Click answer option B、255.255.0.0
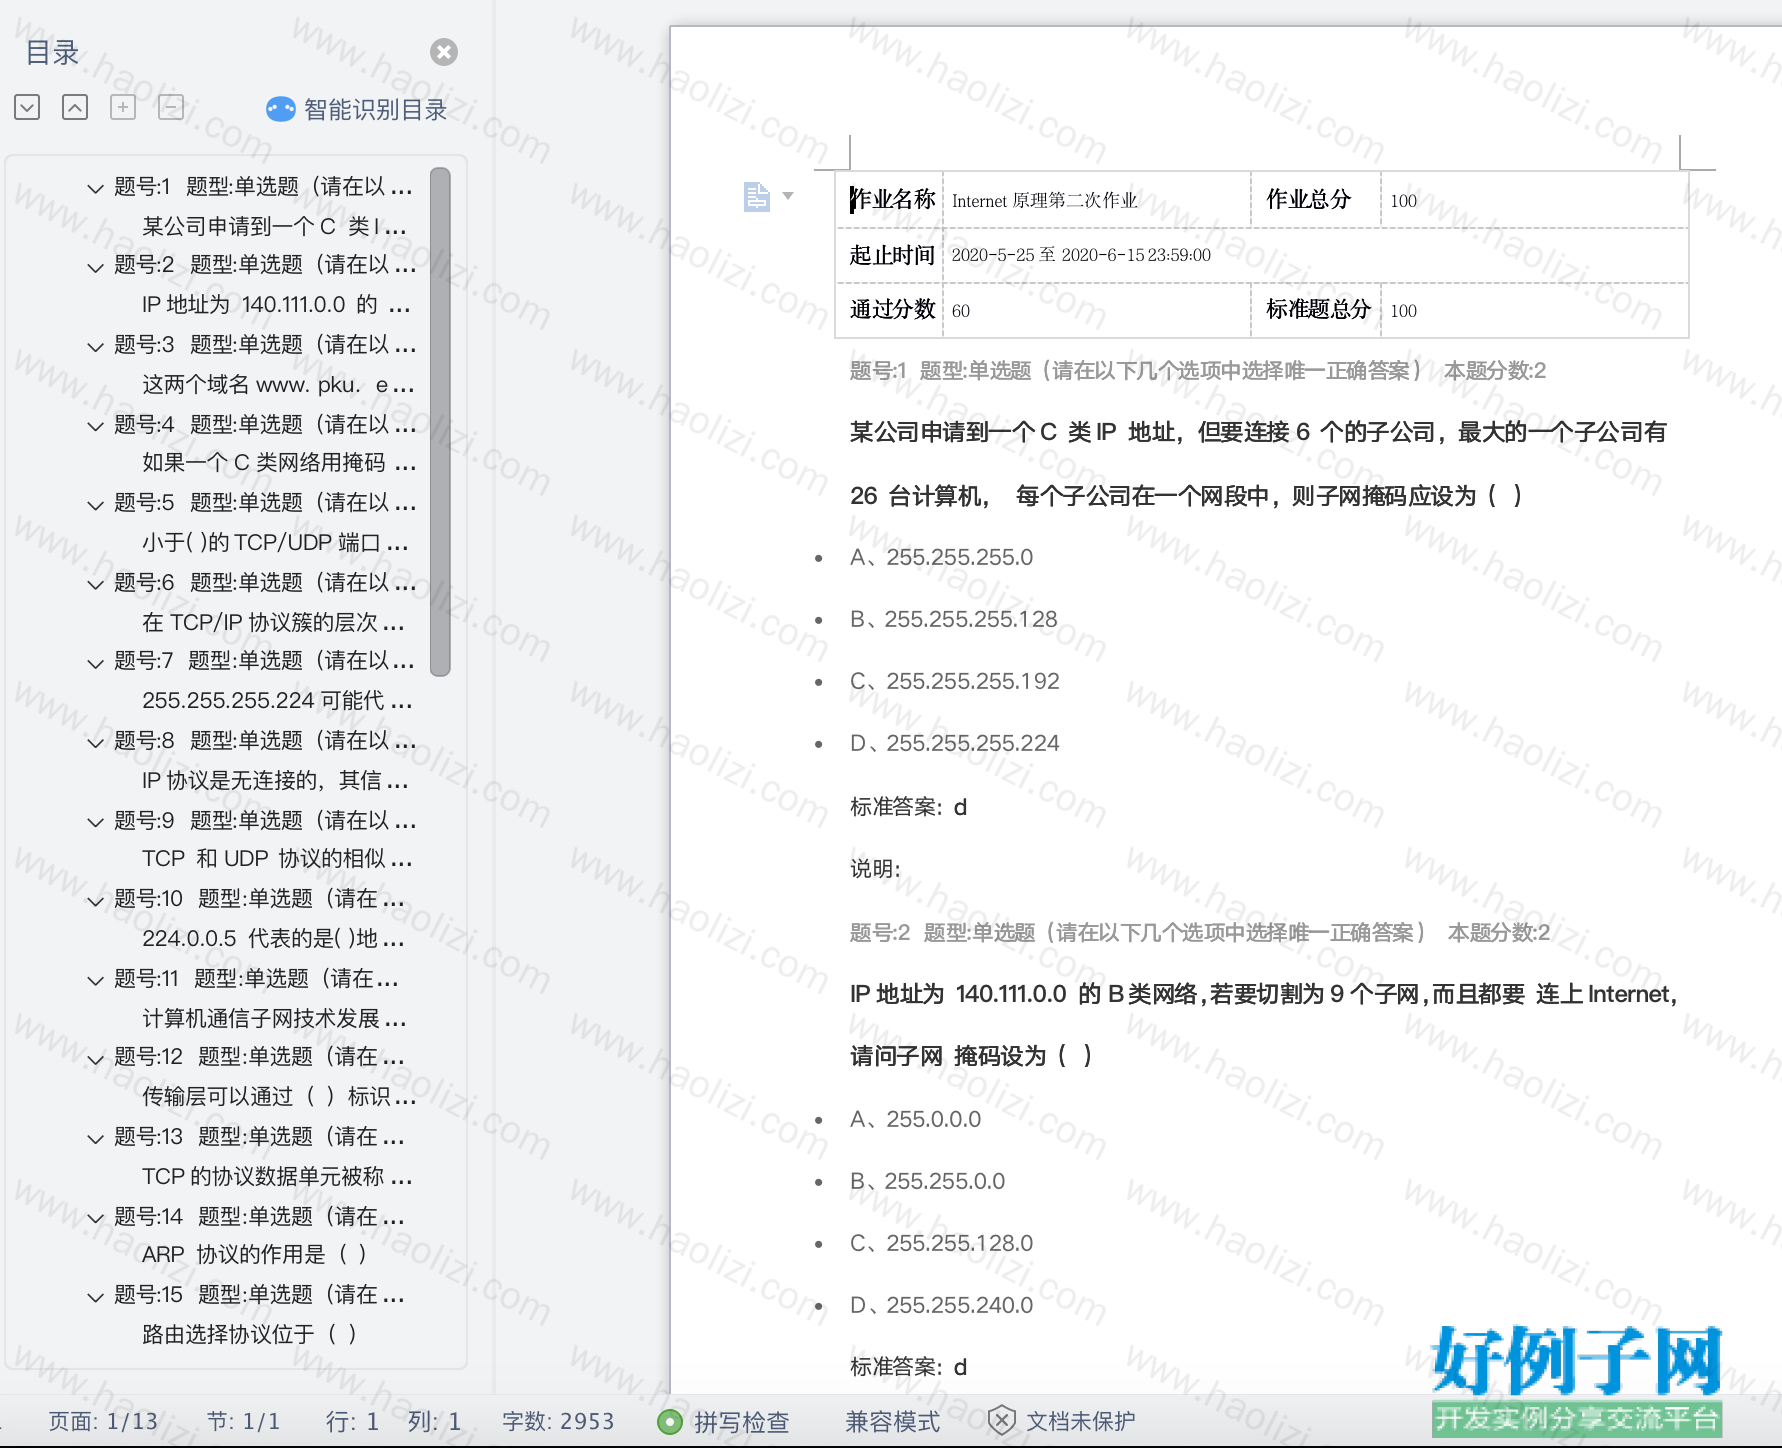This screenshot has width=1782, height=1448. tap(927, 1182)
